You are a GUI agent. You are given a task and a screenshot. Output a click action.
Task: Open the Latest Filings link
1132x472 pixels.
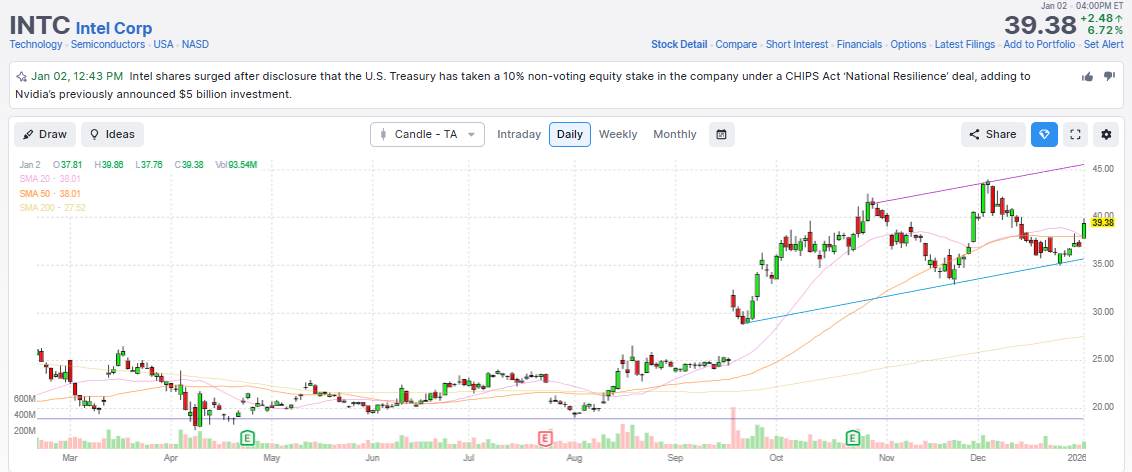[965, 44]
